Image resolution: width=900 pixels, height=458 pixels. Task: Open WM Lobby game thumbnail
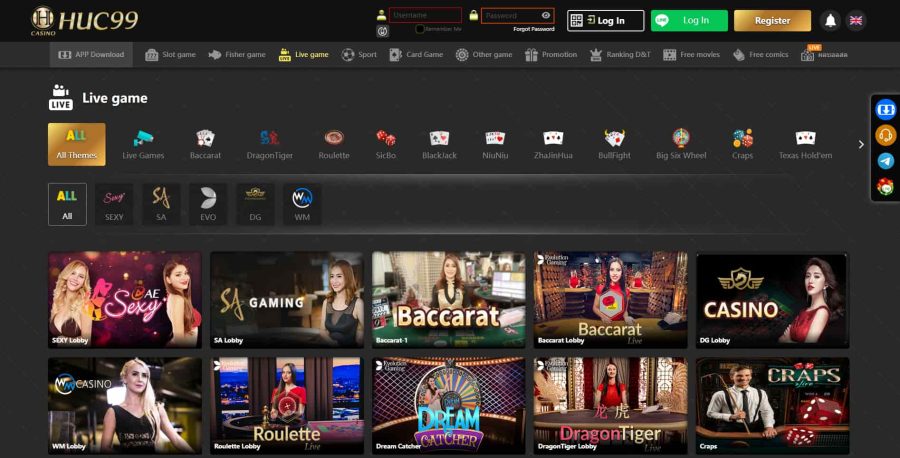(125, 406)
